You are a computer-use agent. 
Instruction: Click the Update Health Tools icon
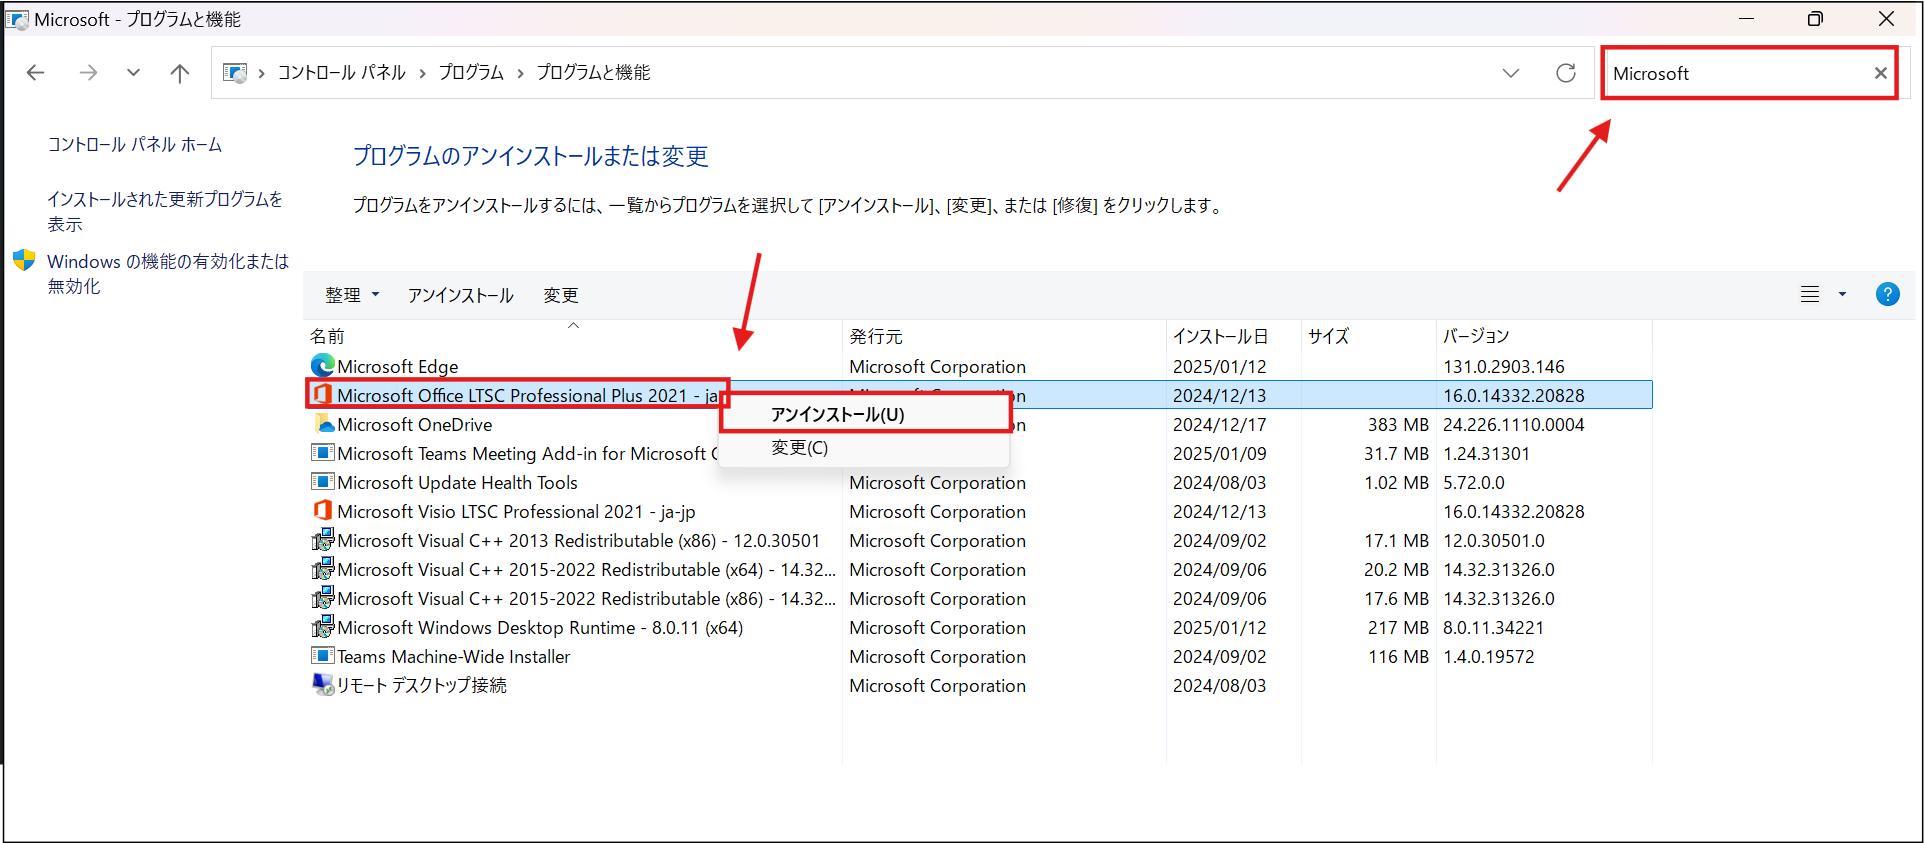tap(323, 482)
